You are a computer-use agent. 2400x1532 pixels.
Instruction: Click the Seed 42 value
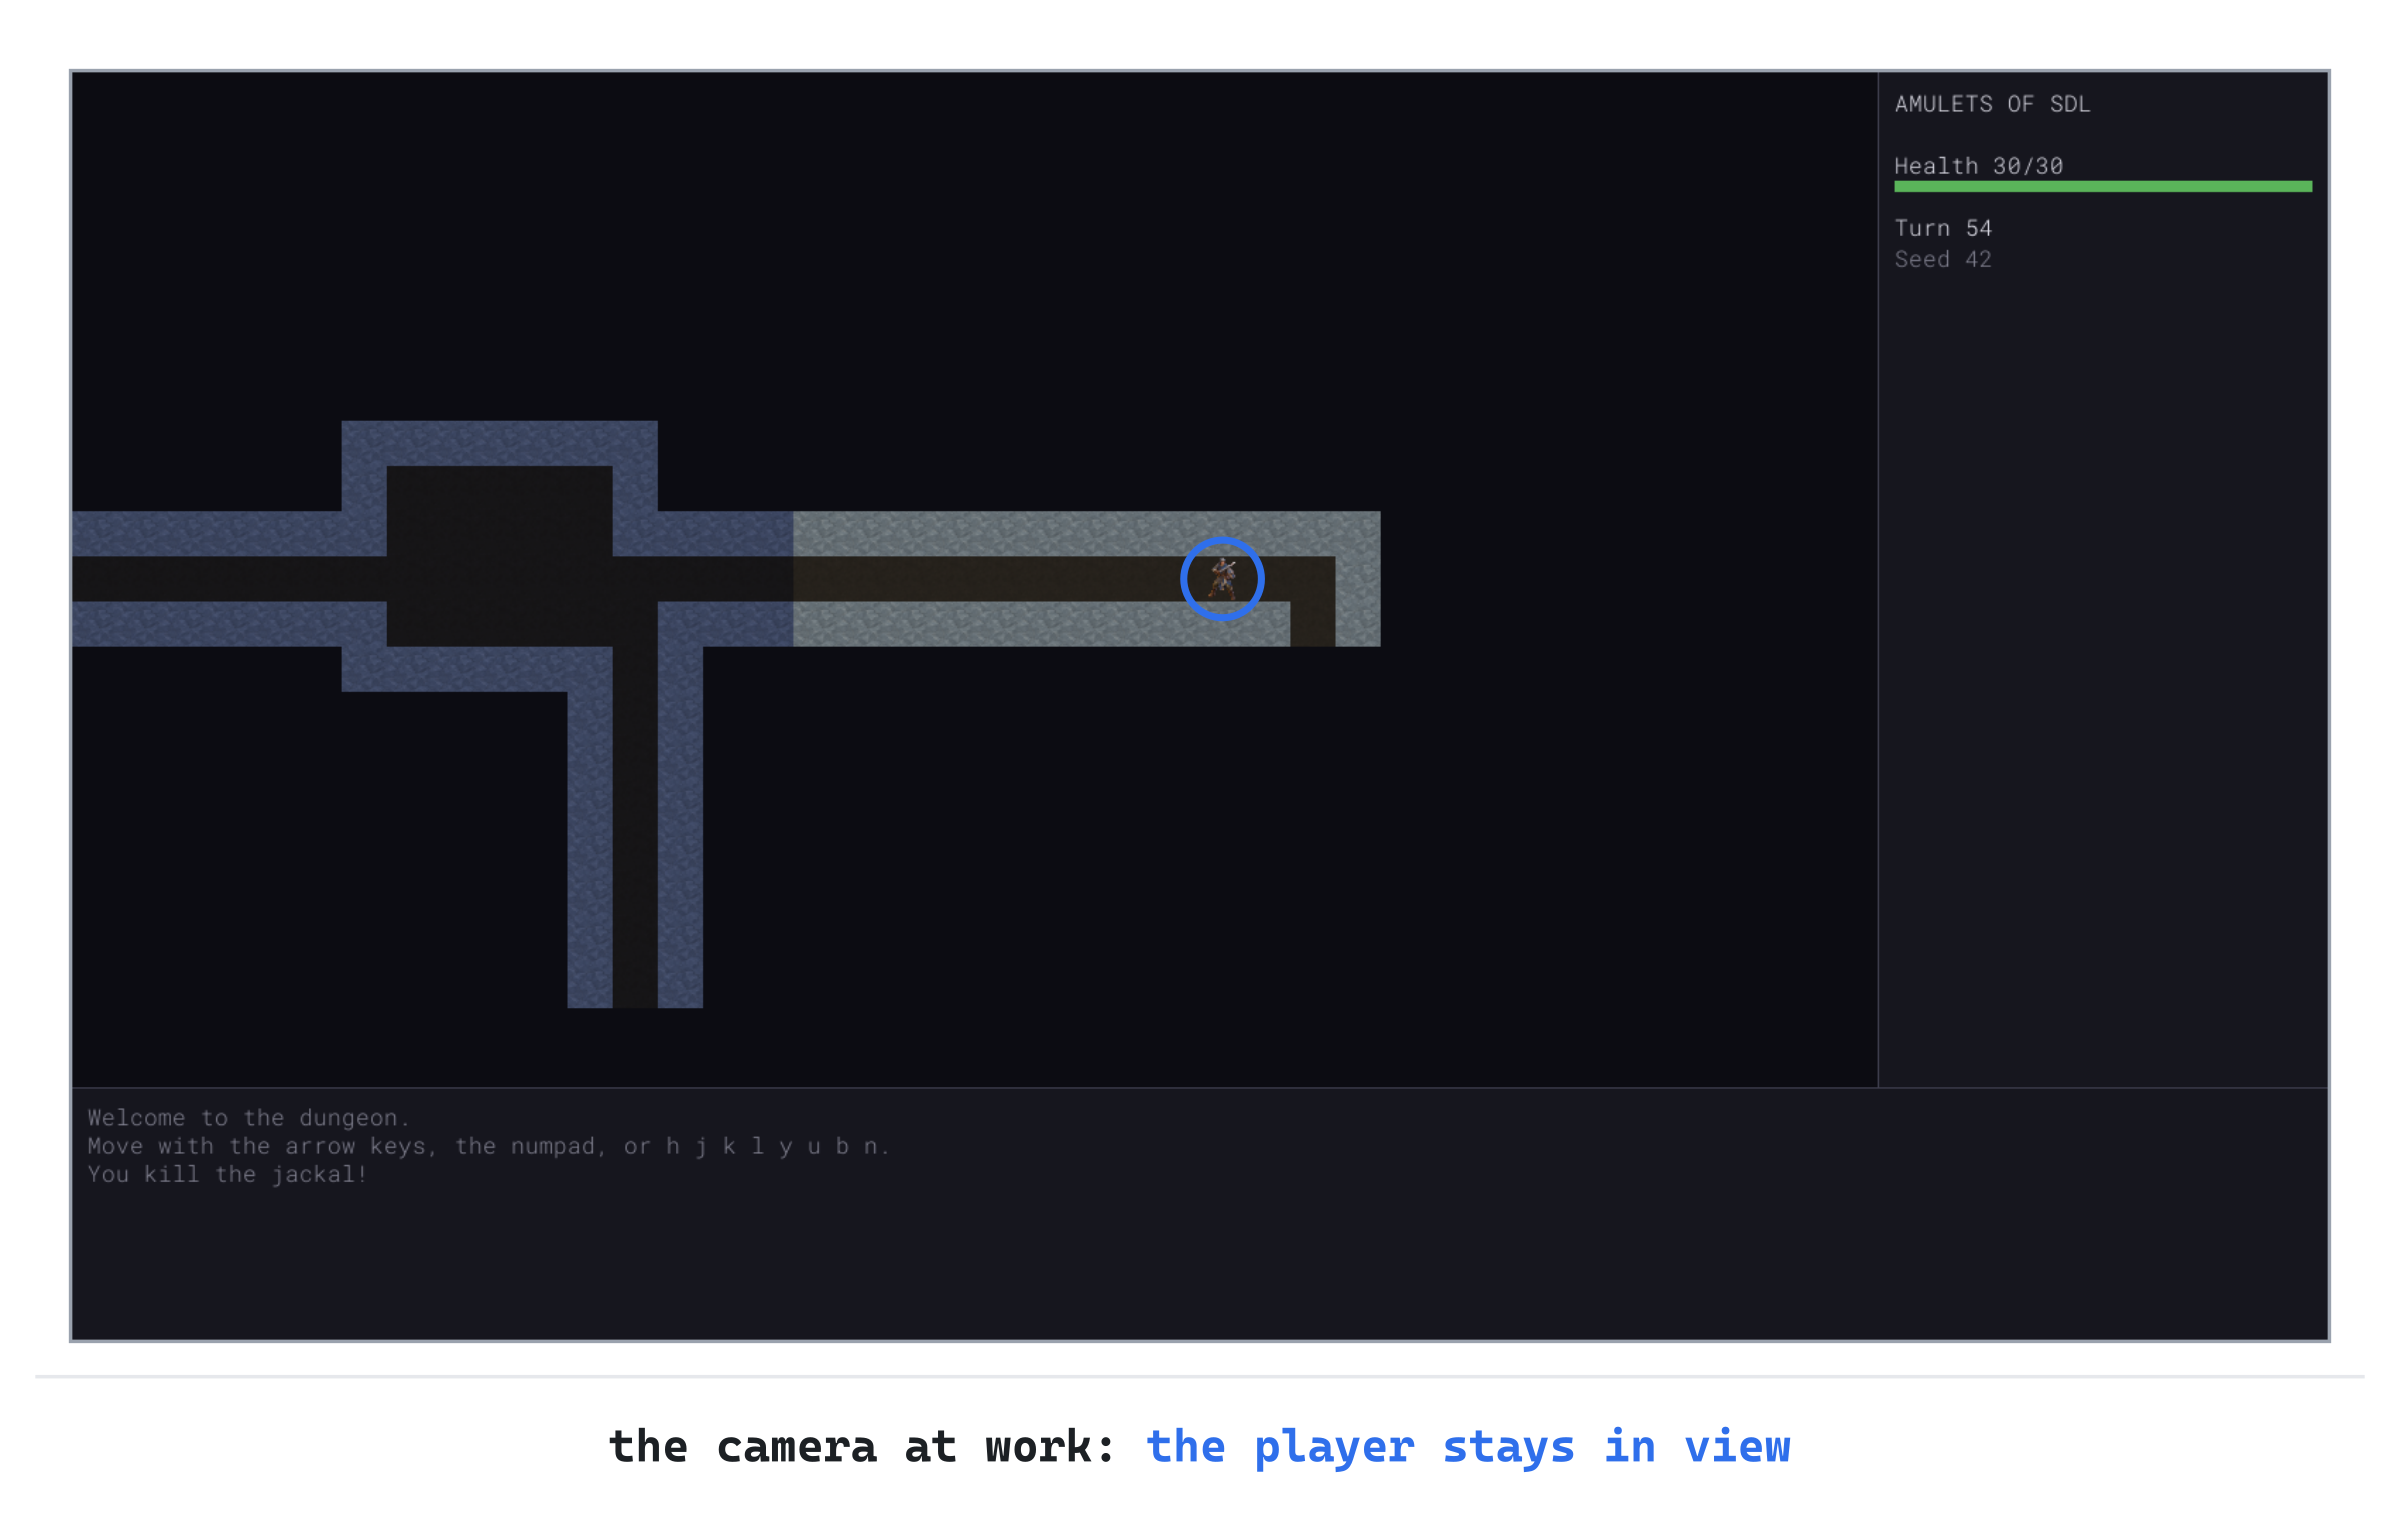point(1943,259)
